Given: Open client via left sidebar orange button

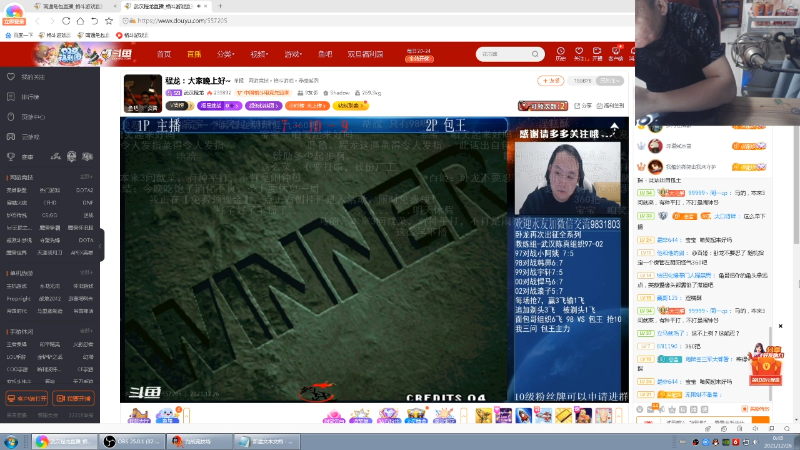Looking at the screenshot, I should (x=27, y=398).
